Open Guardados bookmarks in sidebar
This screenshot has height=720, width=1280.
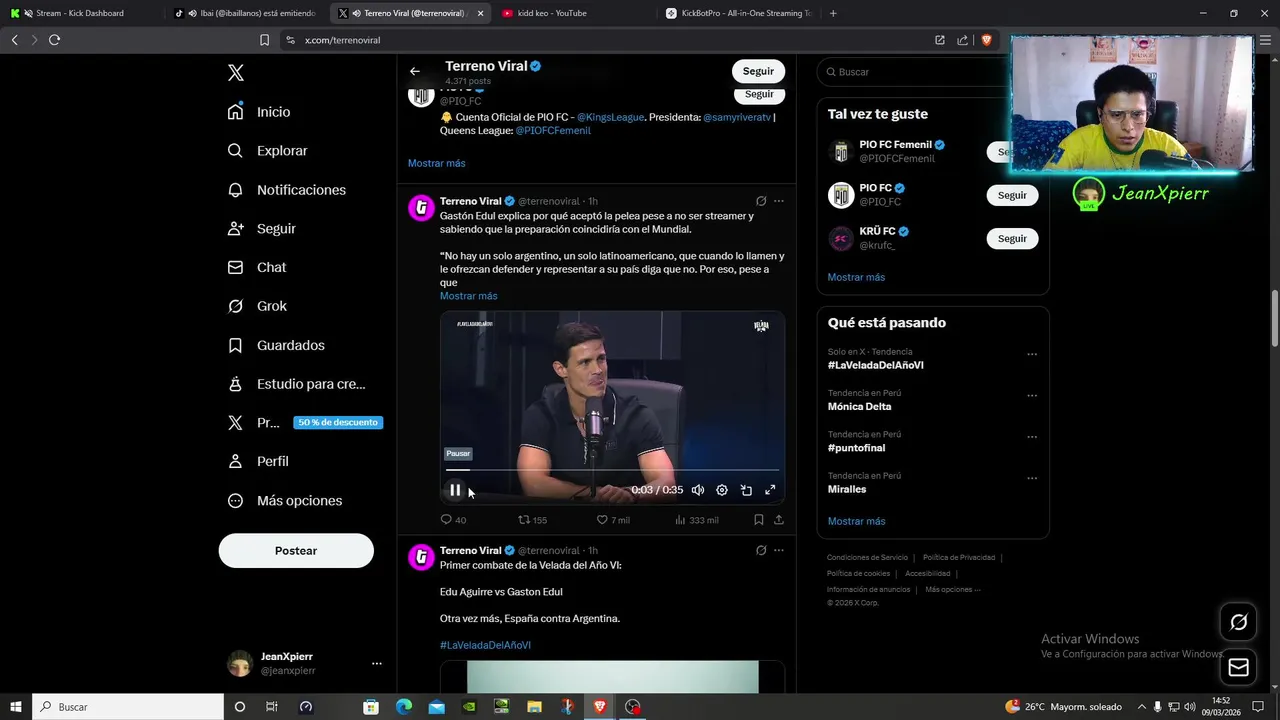[x=276, y=345]
